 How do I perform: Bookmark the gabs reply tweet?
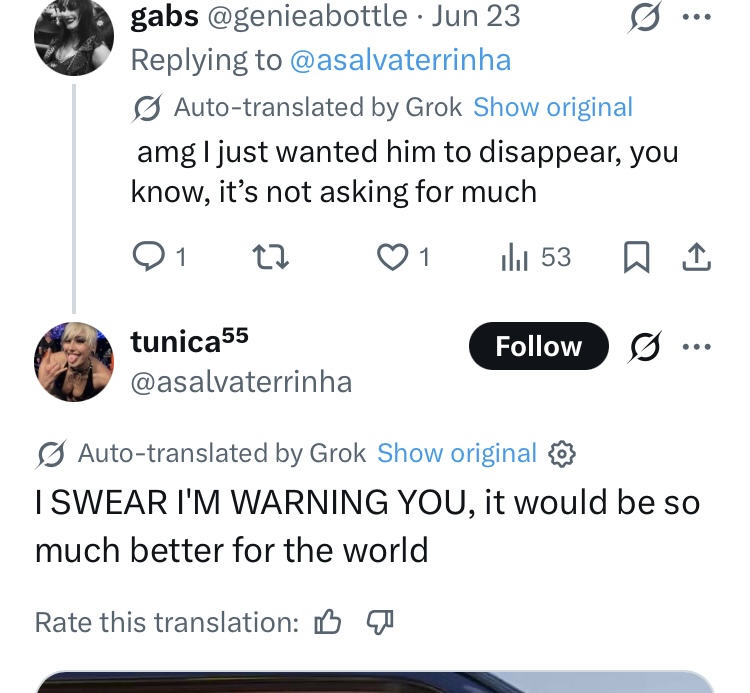[x=636, y=258]
